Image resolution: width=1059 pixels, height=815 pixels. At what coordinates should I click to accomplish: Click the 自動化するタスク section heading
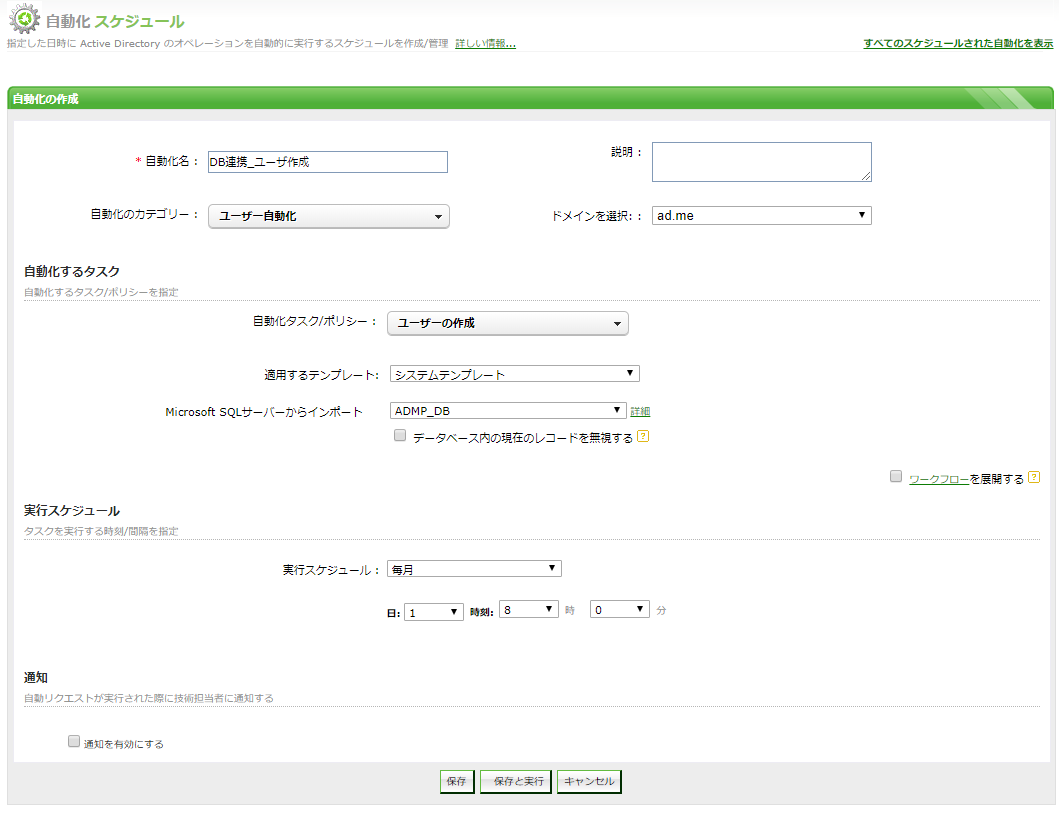(x=72, y=271)
